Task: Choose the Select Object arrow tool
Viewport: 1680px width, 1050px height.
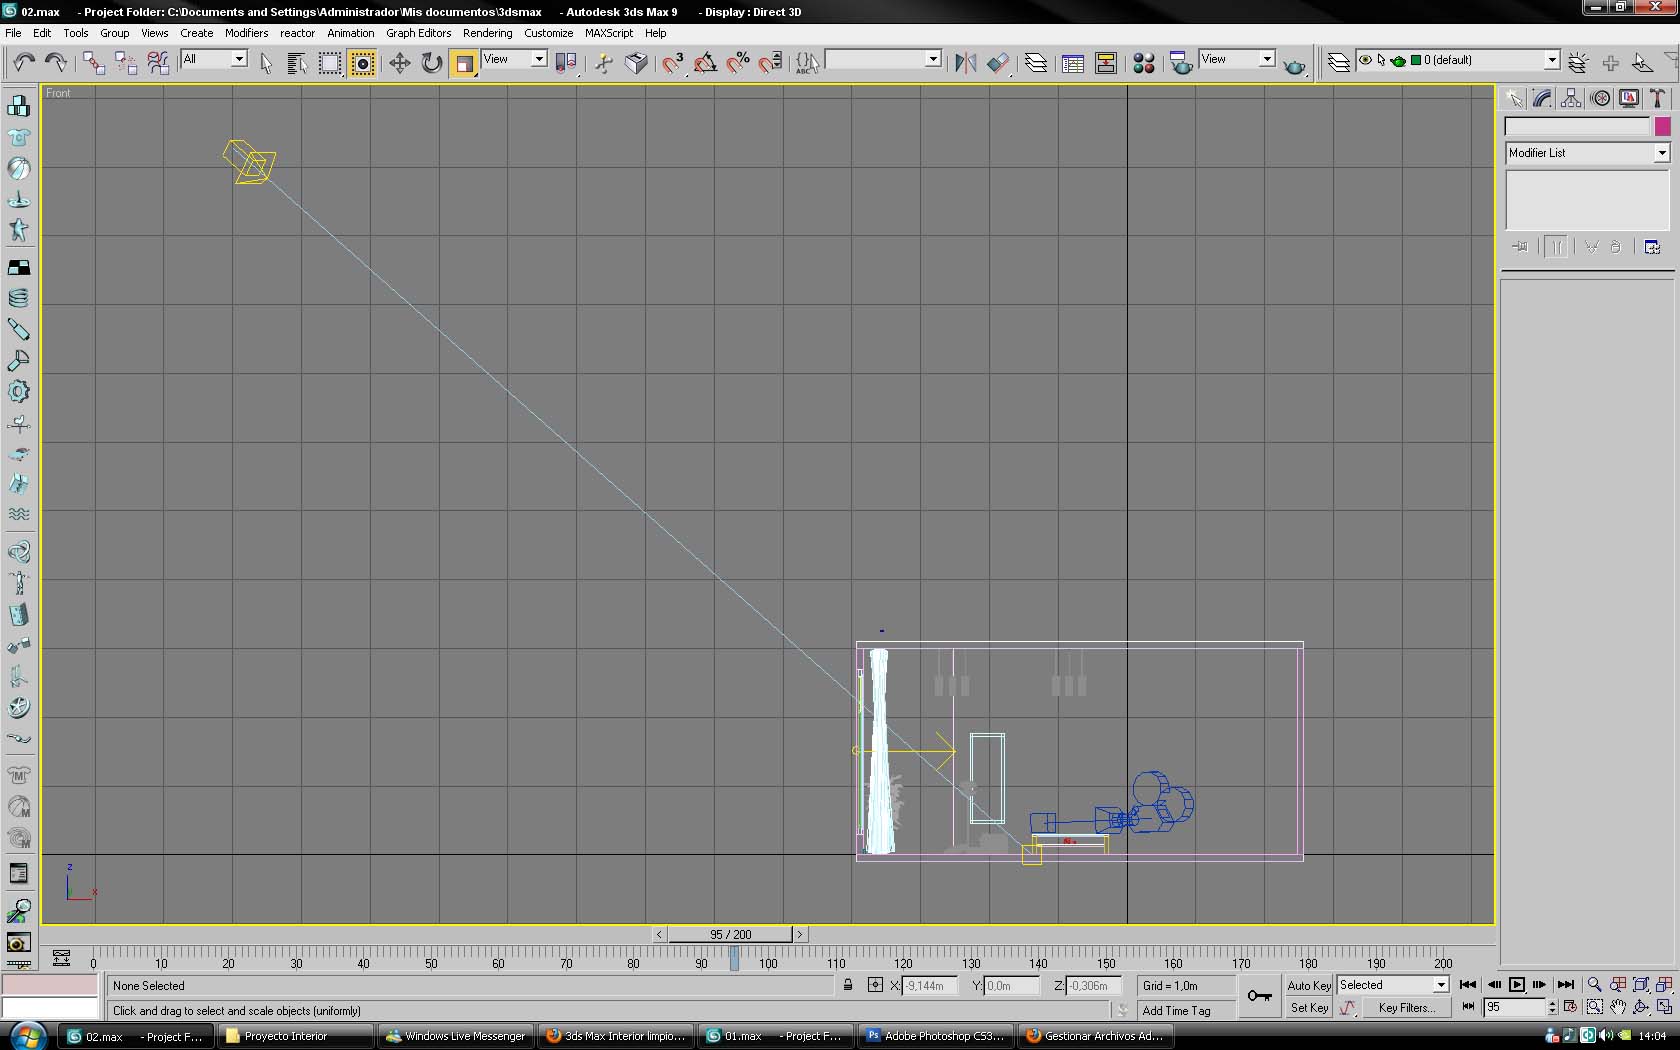Action: (x=265, y=63)
